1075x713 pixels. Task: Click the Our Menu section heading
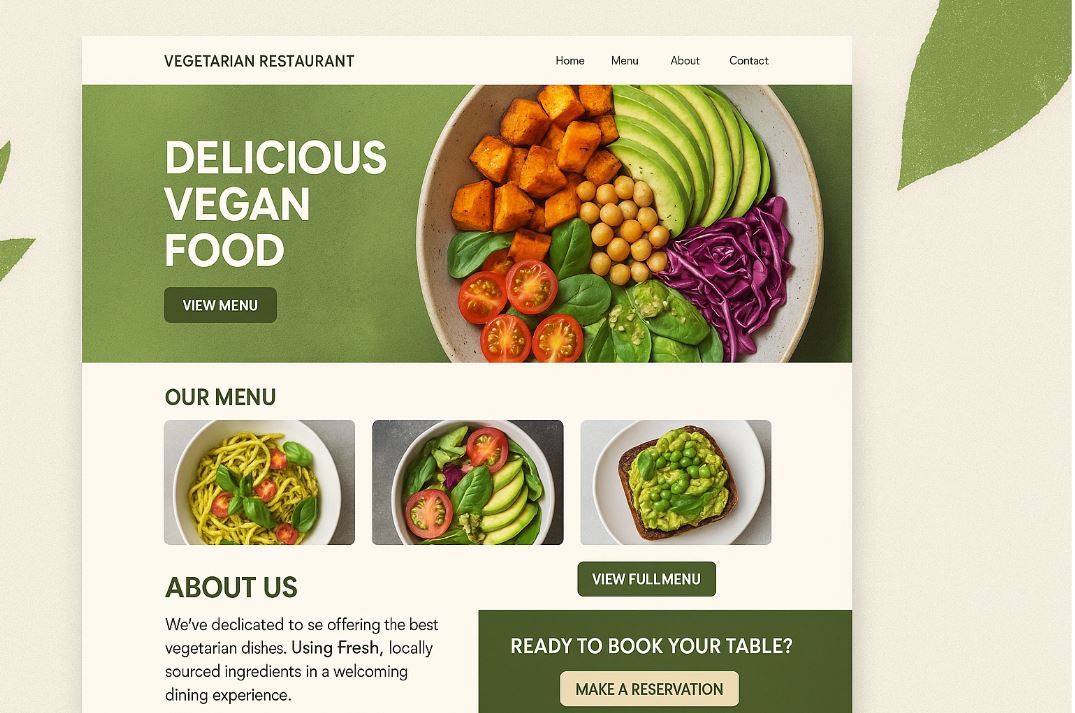(x=220, y=397)
